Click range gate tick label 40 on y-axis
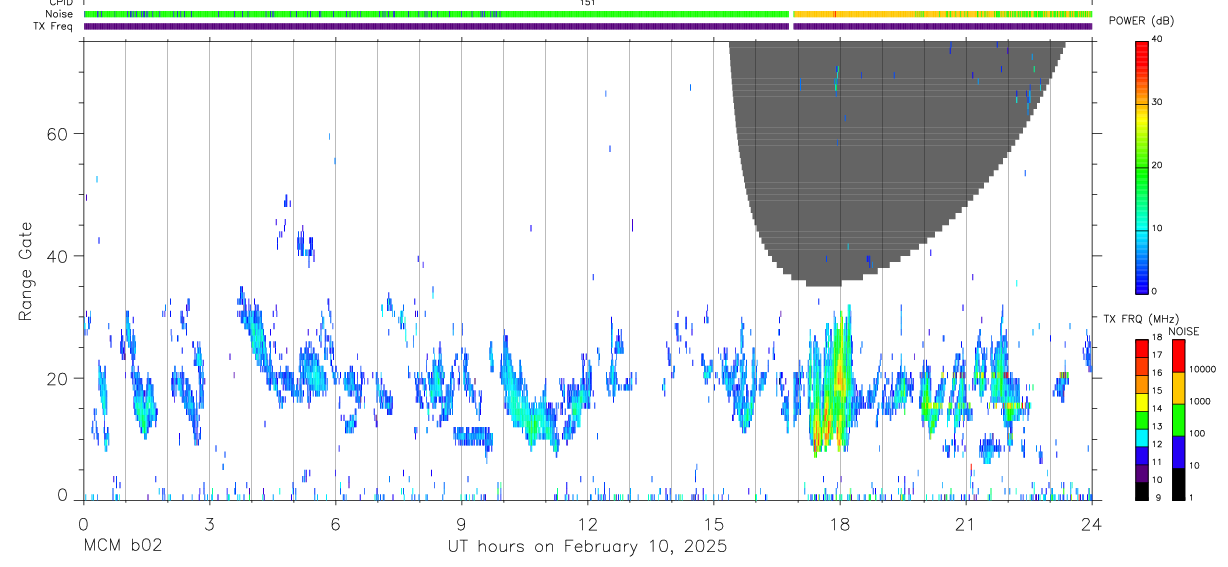 (56, 256)
